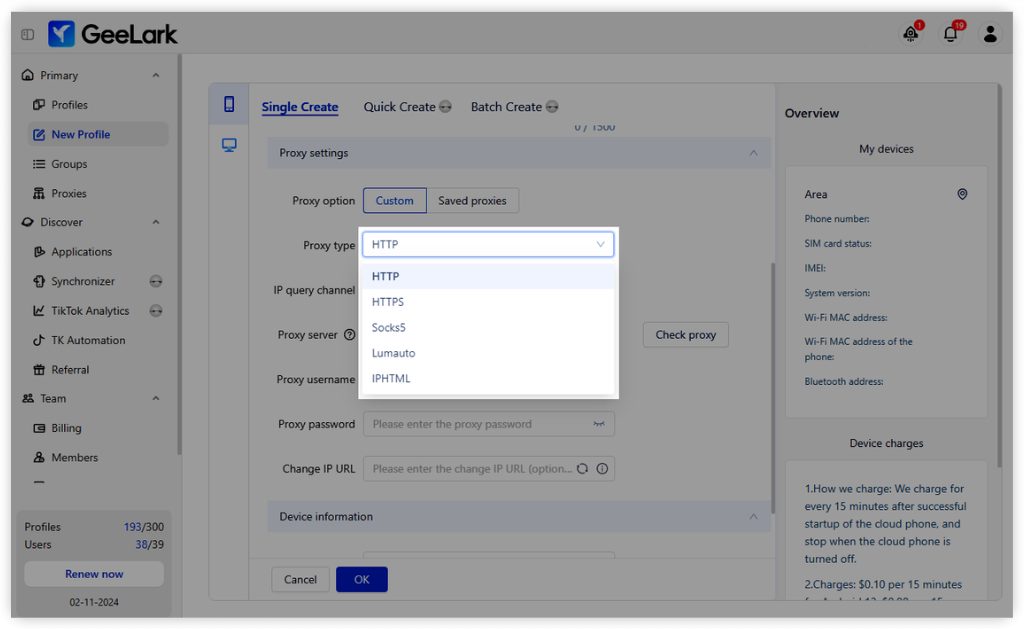Click the Check proxy button
The image size is (1024, 630).
[x=686, y=335]
